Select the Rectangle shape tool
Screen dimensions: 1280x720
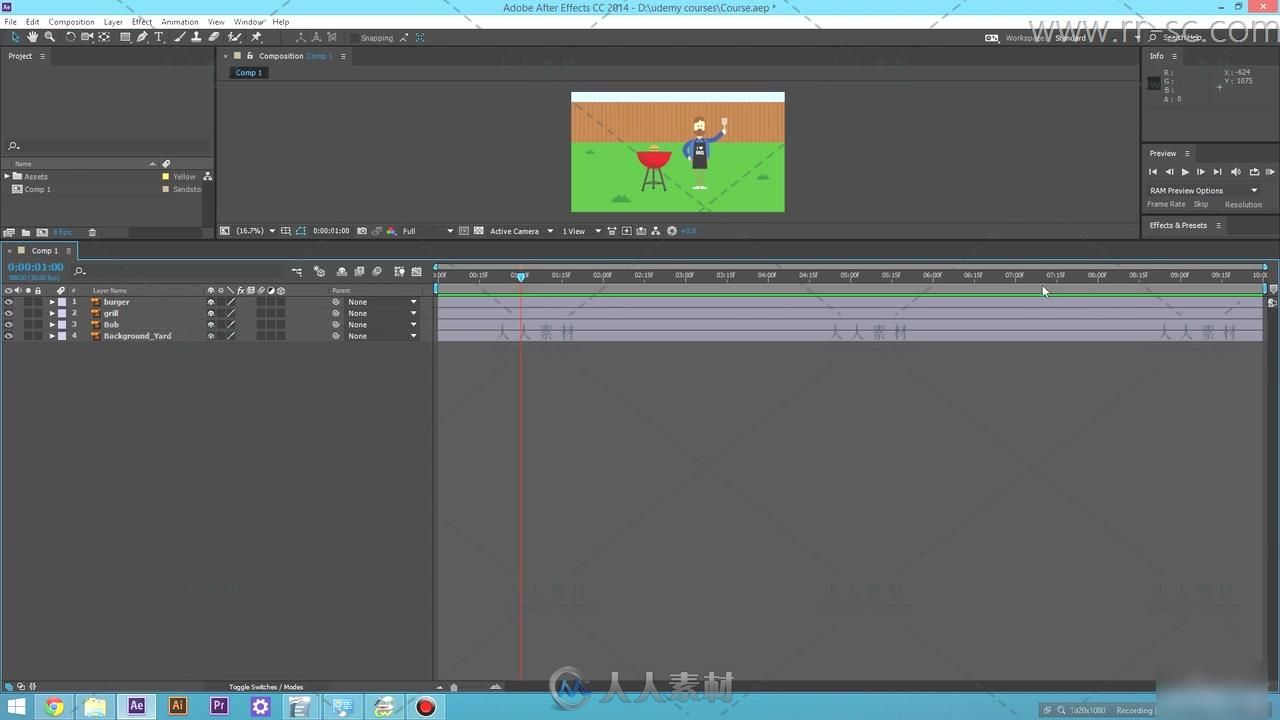[x=125, y=37]
